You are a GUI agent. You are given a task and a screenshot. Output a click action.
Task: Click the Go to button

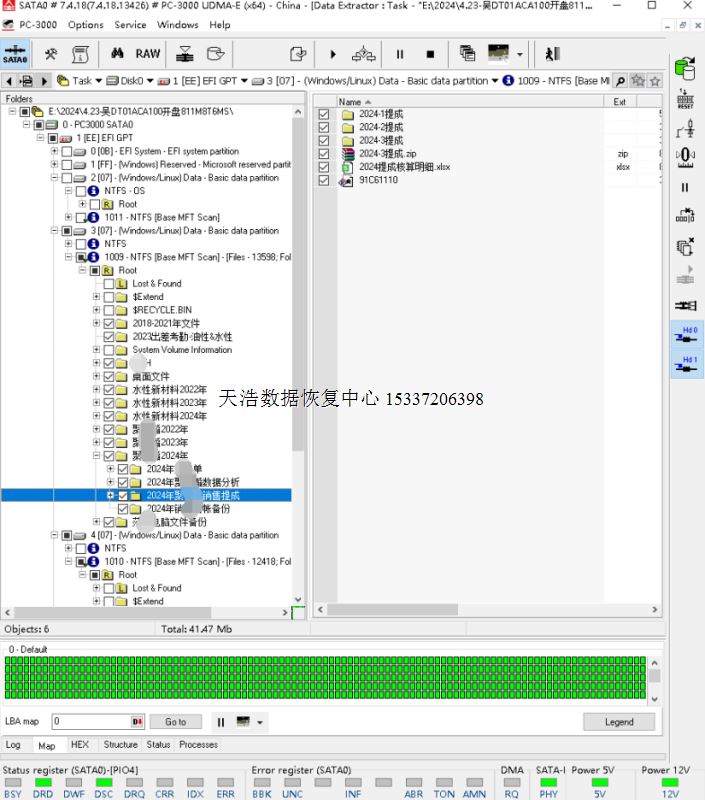[175, 722]
